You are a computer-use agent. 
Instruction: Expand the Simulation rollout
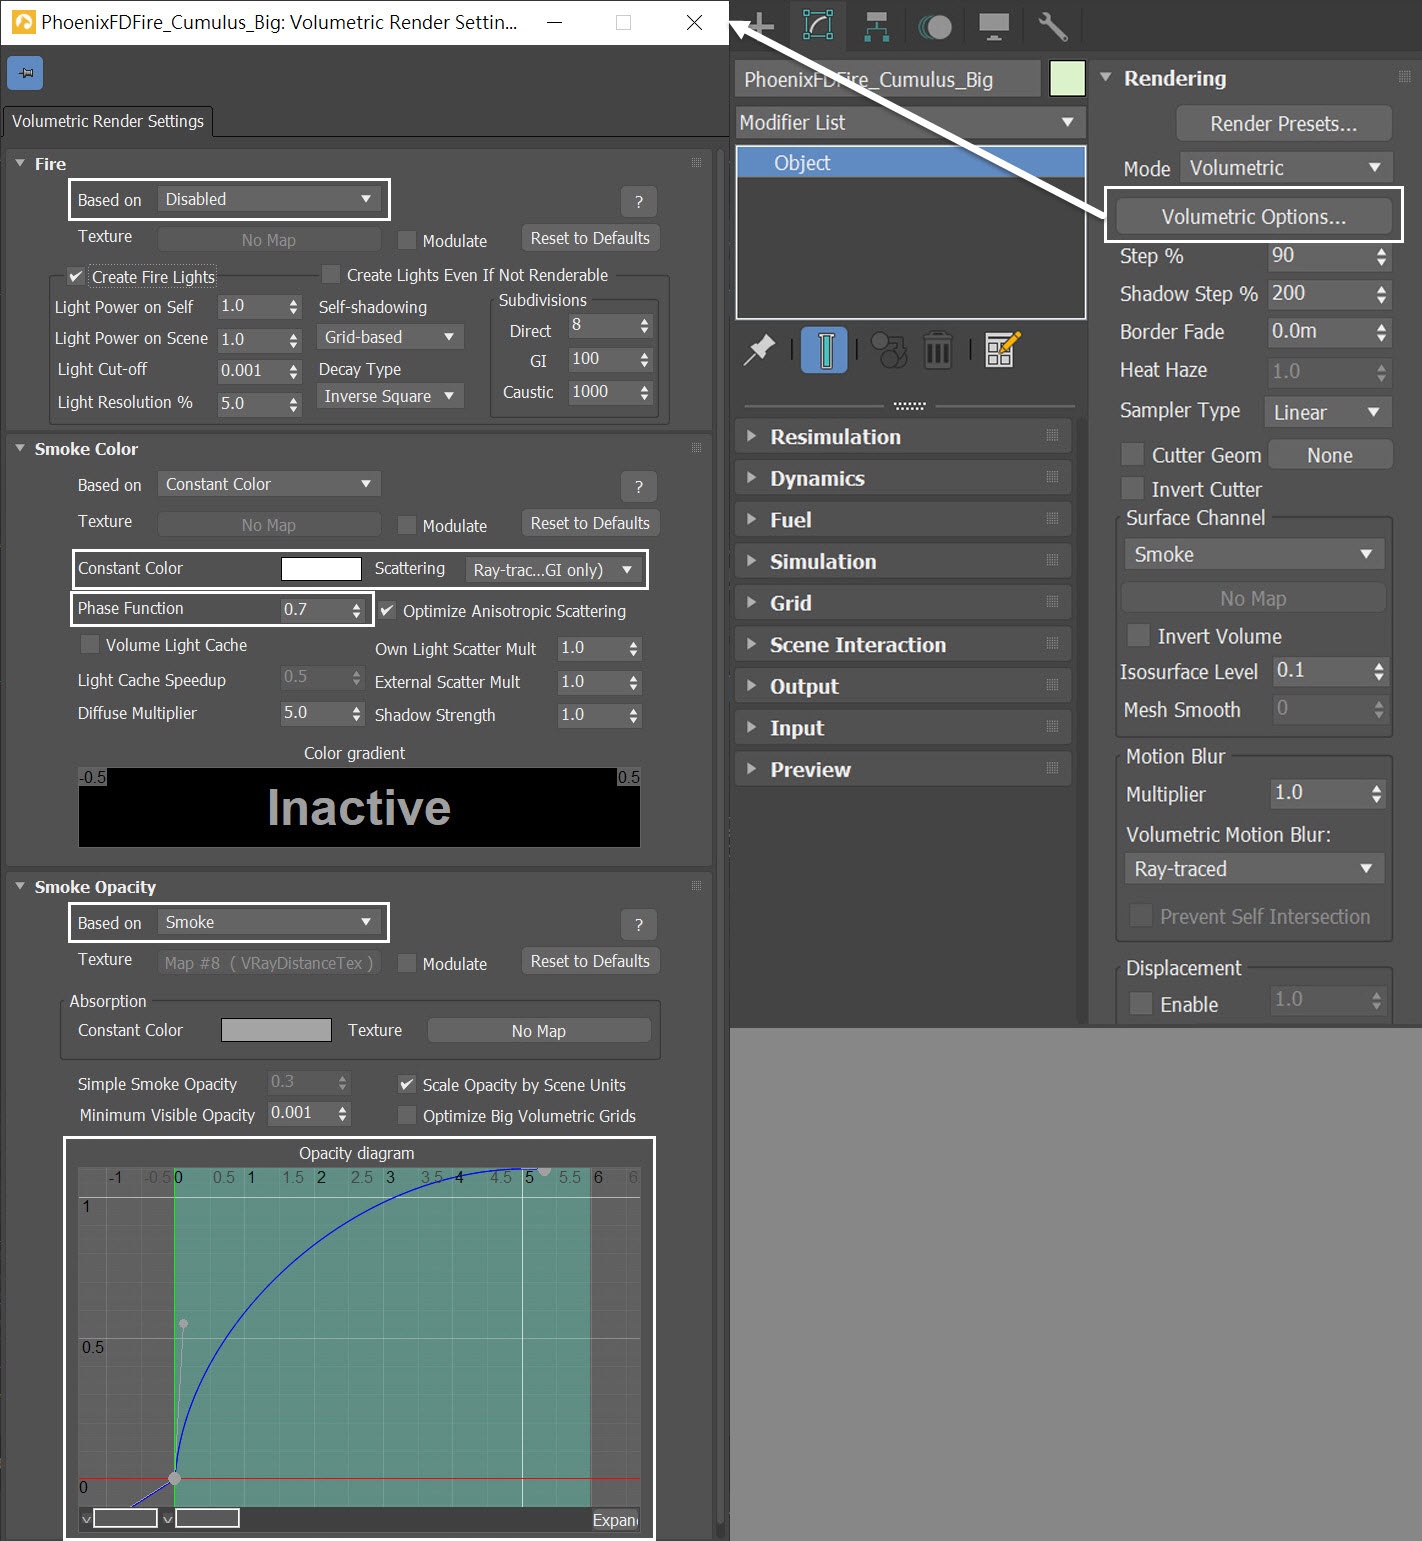[x=903, y=561]
